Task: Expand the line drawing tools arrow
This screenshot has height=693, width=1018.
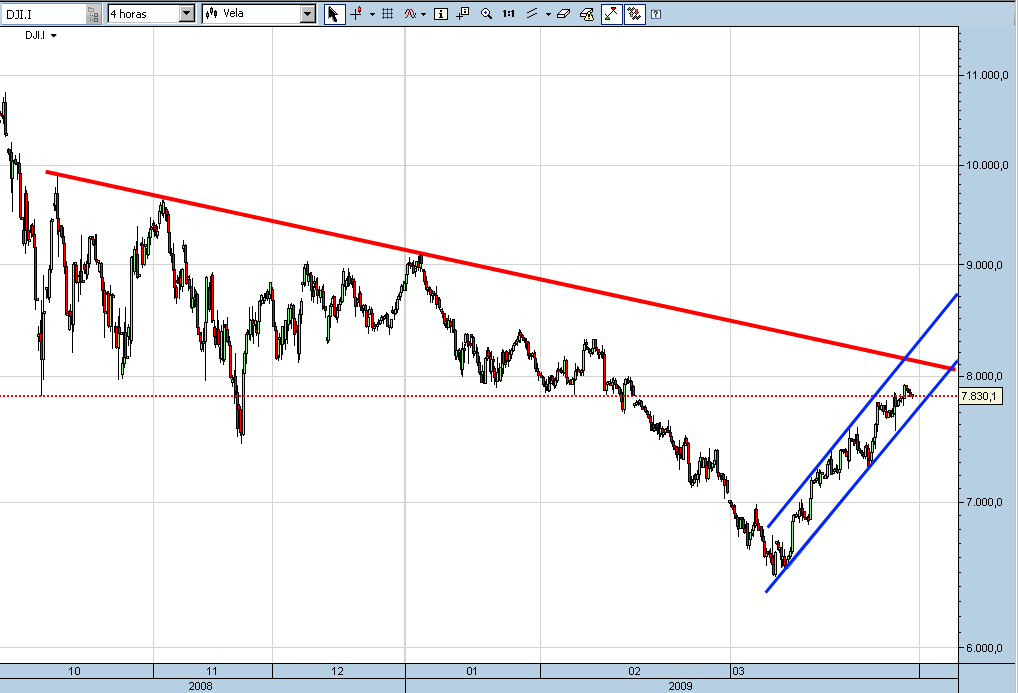Action: pyautogui.click(x=549, y=14)
